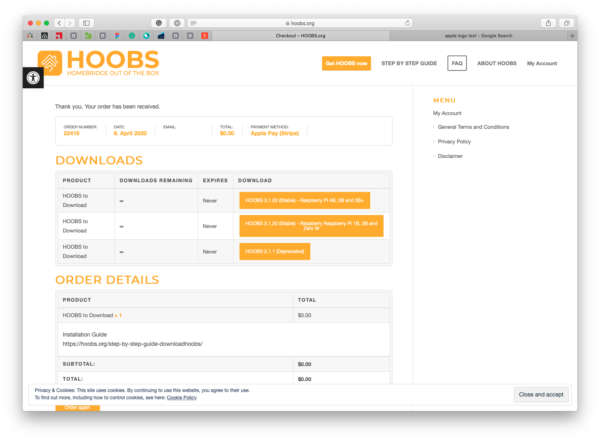Image resolution: width=600 pixels, height=441 pixels.
Task: Click the ORDER DETAILS heading
Action: pyautogui.click(x=107, y=280)
